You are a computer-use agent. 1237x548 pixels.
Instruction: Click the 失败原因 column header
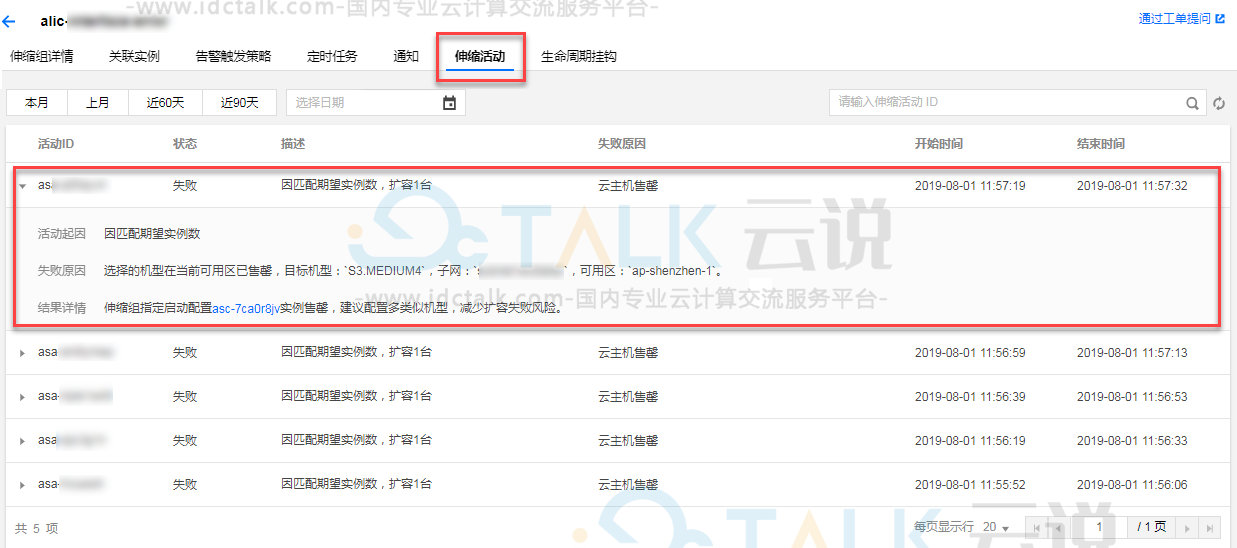622,144
